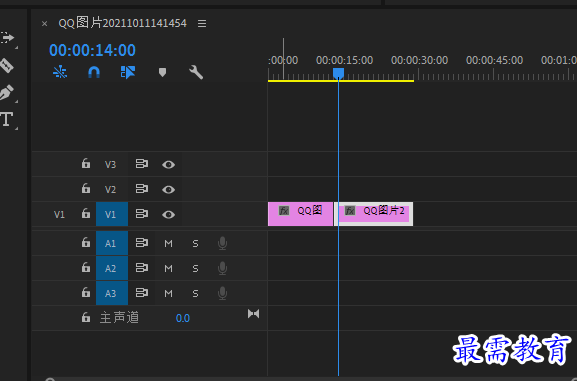Toggle lock on track V2
The image size is (577, 381).
(x=86, y=188)
